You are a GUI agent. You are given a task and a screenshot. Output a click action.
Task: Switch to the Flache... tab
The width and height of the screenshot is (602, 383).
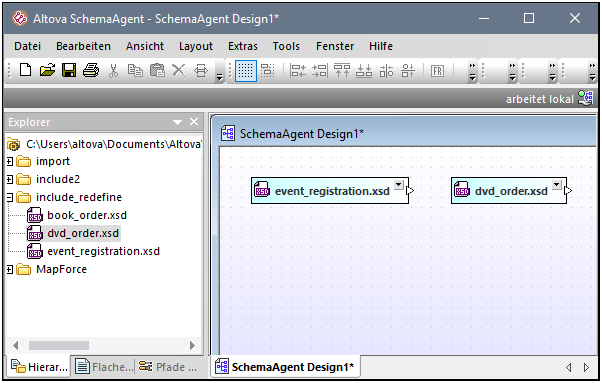104,367
